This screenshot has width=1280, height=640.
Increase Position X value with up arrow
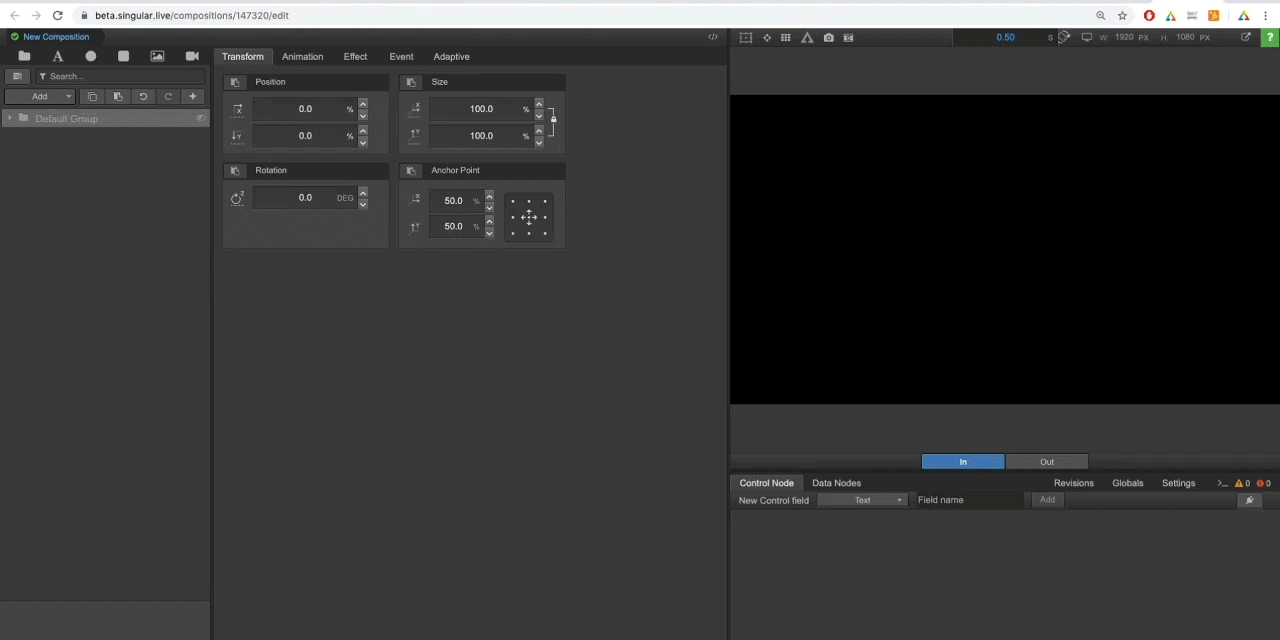point(363,104)
